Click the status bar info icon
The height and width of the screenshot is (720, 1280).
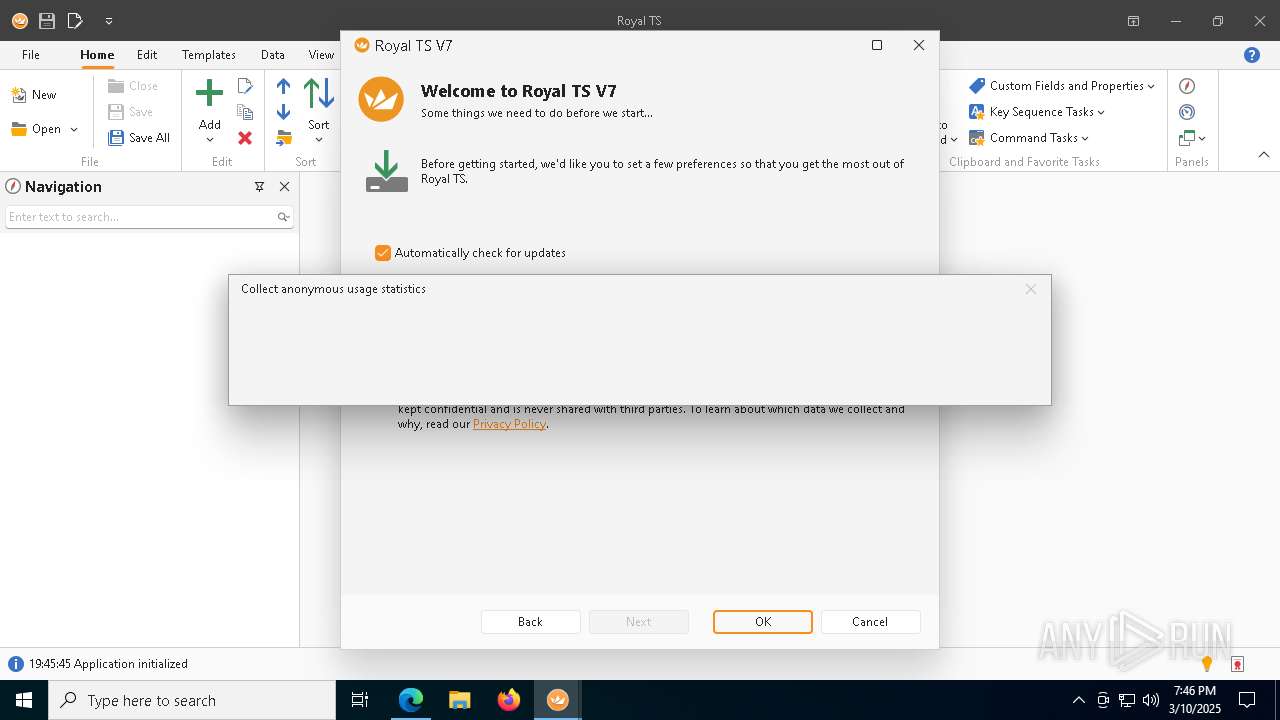[15, 664]
